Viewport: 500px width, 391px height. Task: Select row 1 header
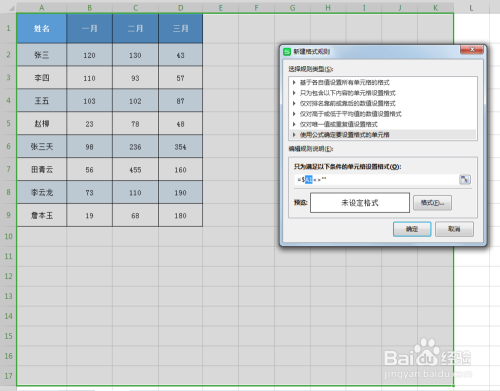[x=8, y=28]
